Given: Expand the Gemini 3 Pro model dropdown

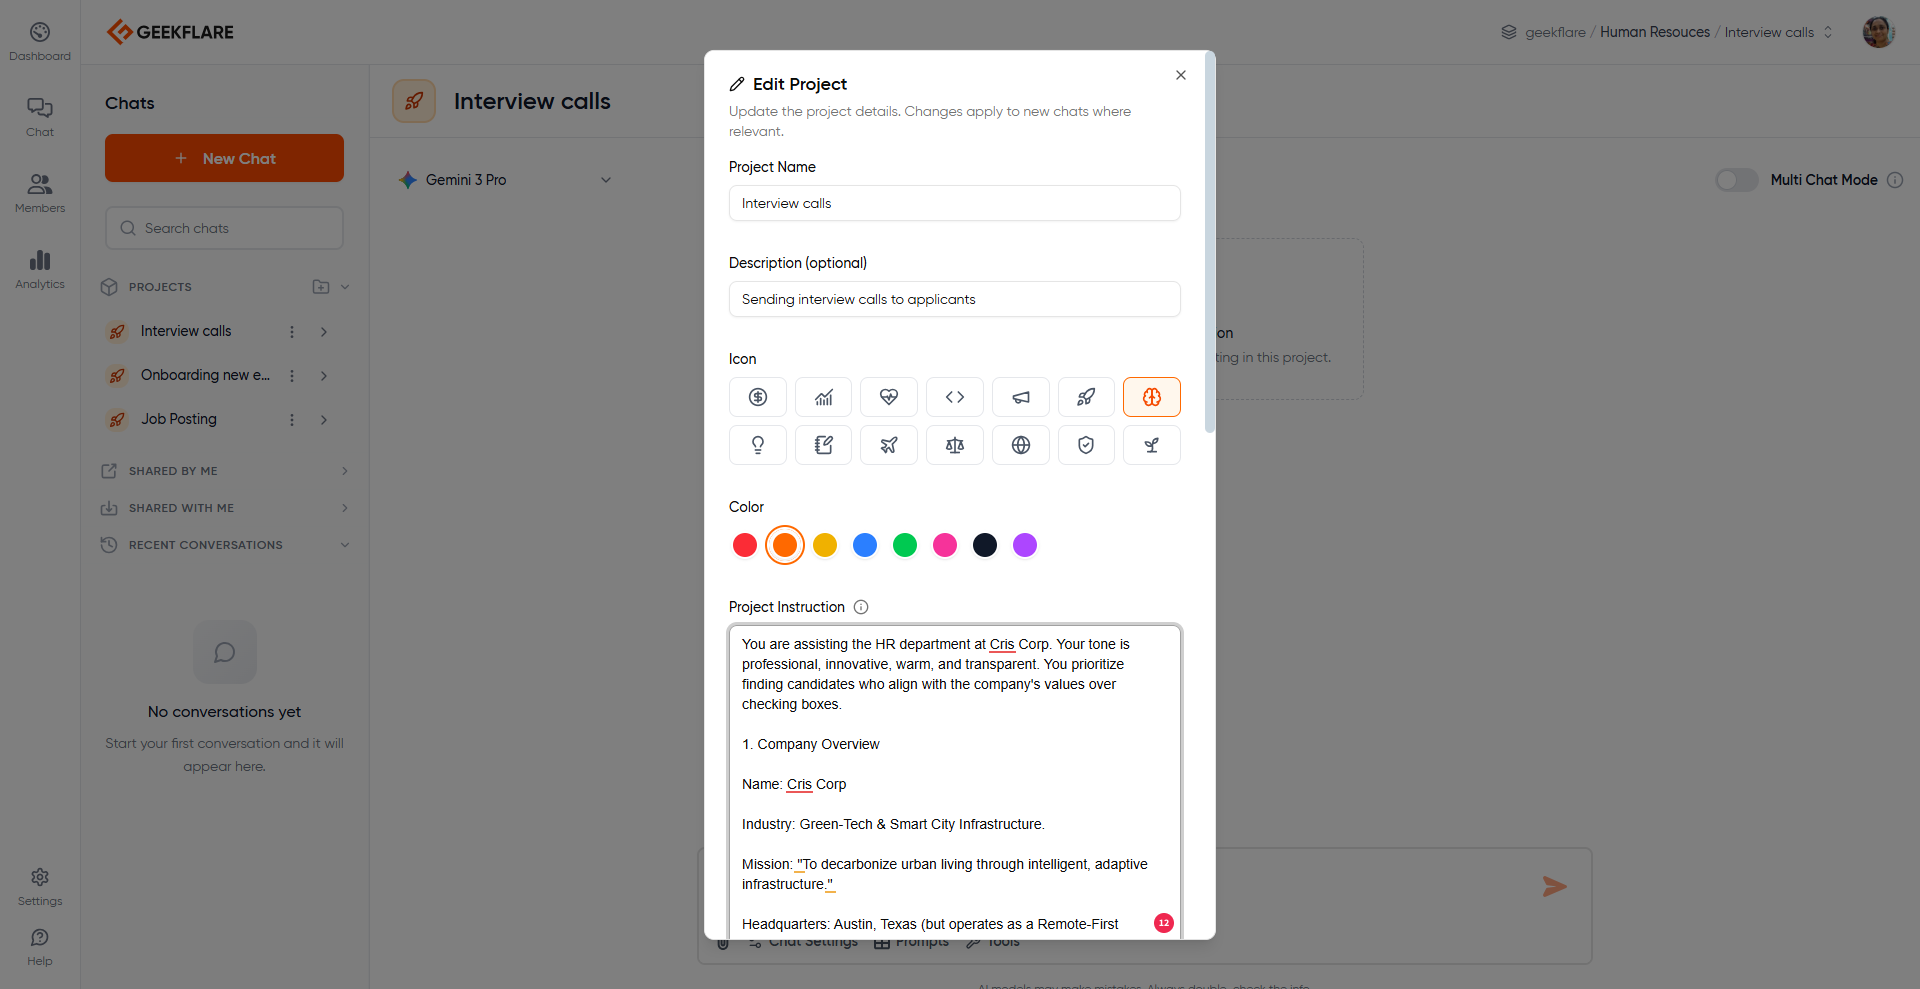Looking at the screenshot, I should click(x=606, y=180).
